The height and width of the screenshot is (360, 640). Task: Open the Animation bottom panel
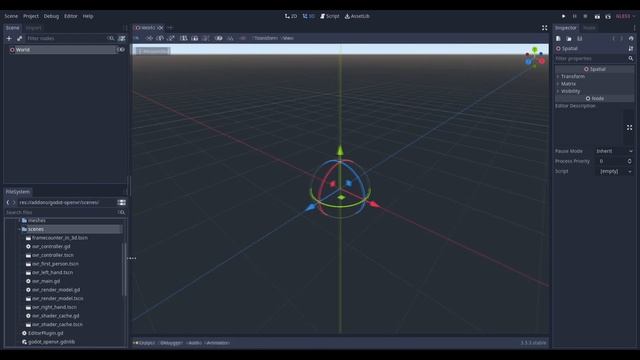coord(218,343)
